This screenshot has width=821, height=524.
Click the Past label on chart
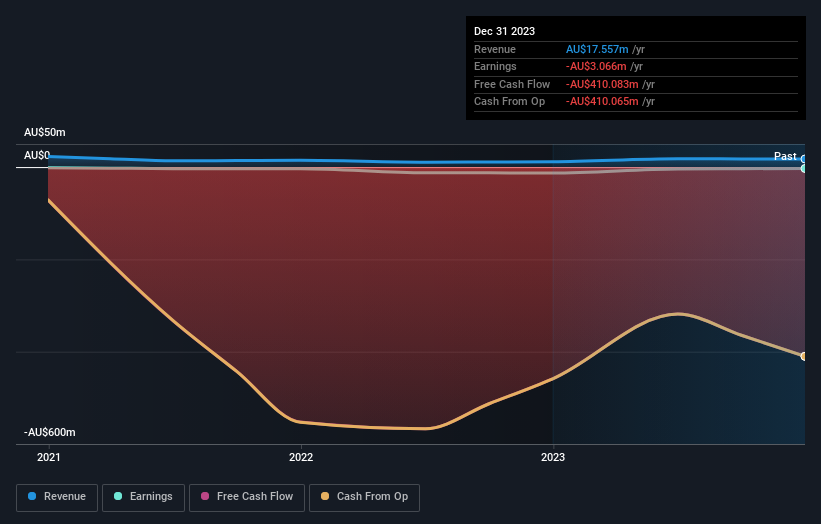785,156
